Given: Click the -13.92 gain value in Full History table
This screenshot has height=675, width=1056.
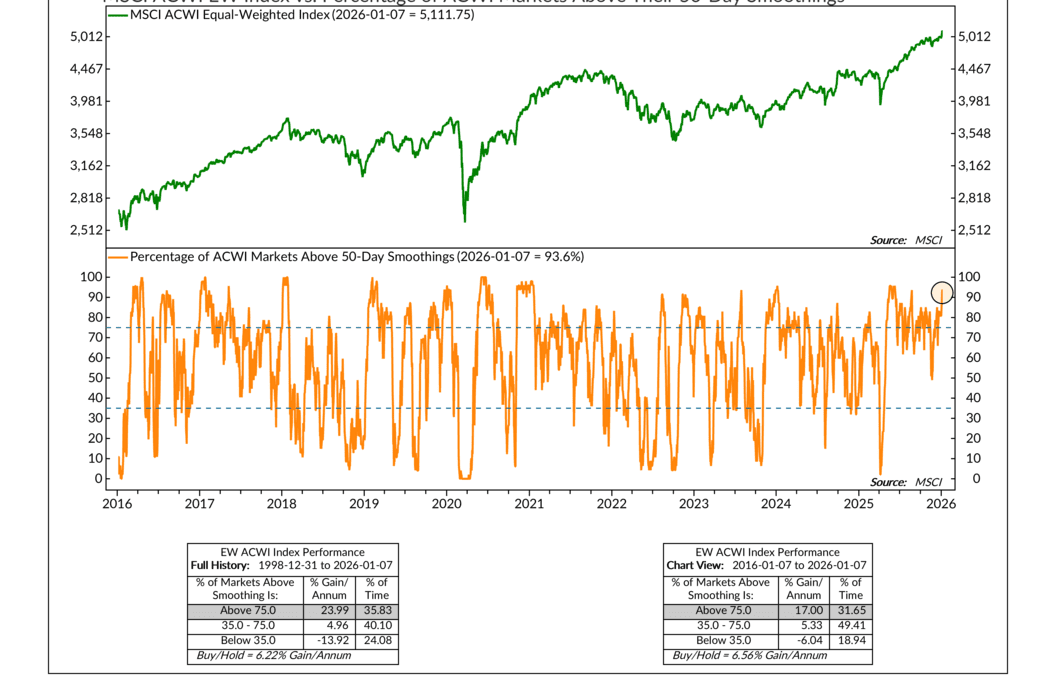Looking at the screenshot, I should point(328,640).
